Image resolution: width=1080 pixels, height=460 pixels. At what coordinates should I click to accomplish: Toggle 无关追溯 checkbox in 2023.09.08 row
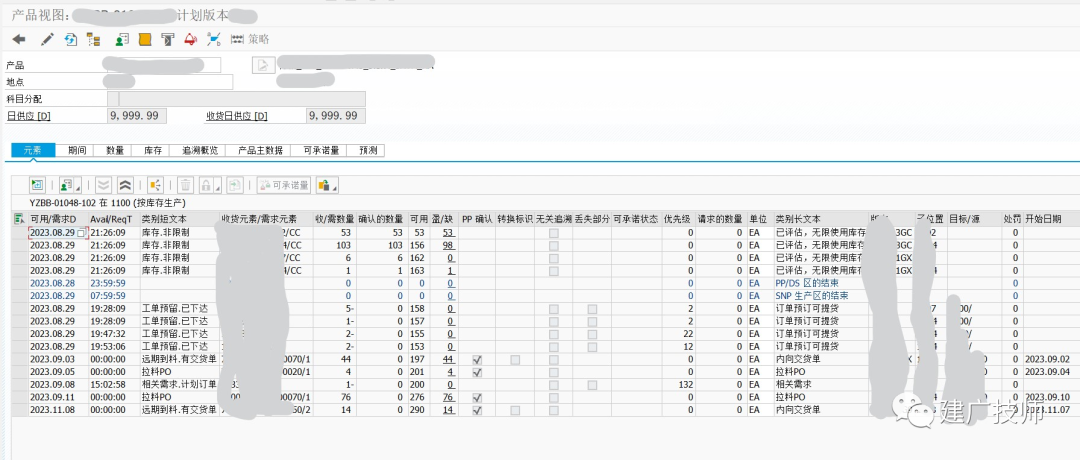tap(554, 385)
